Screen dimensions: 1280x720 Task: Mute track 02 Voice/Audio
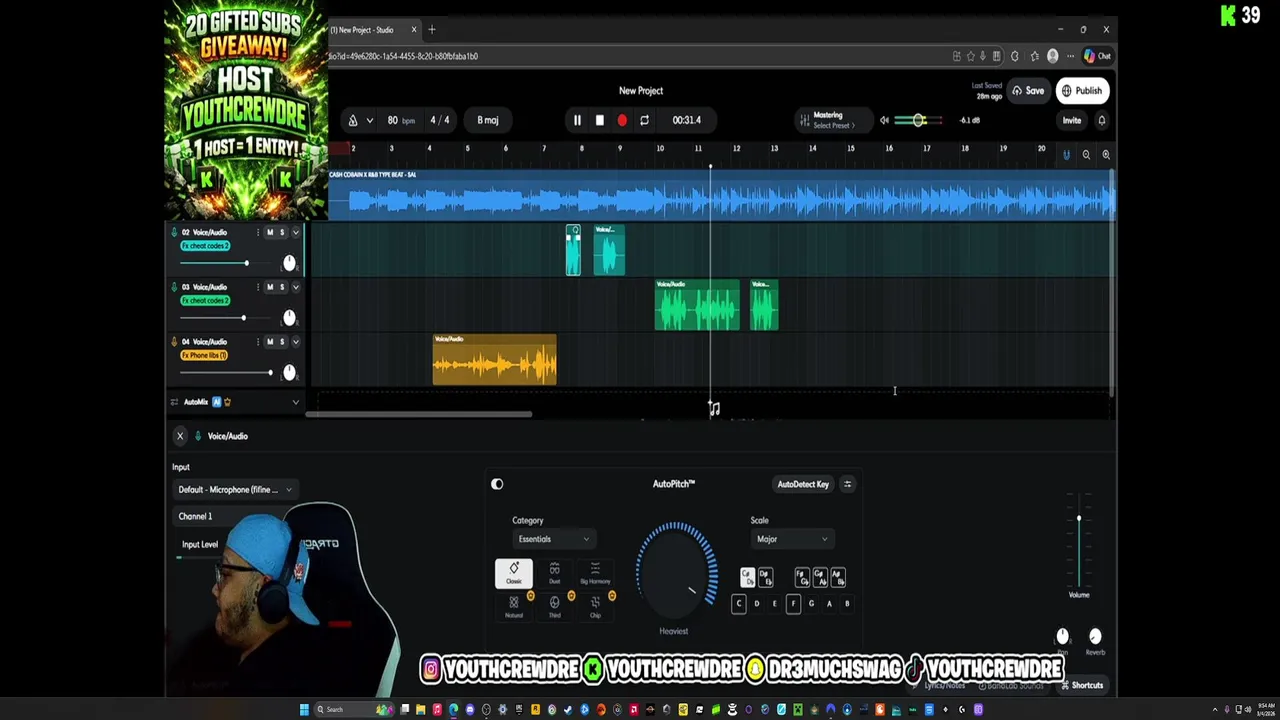pyautogui.click(x=269, y=232)
